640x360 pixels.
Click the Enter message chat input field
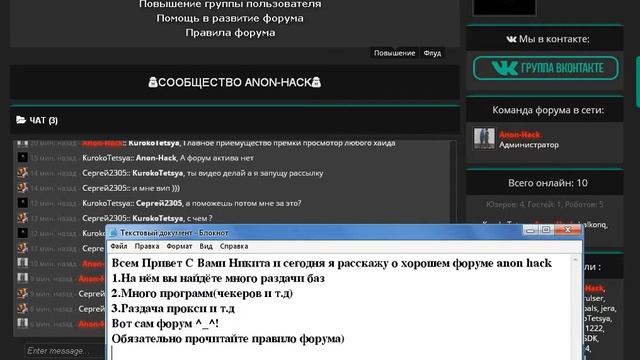click(64, 351)
